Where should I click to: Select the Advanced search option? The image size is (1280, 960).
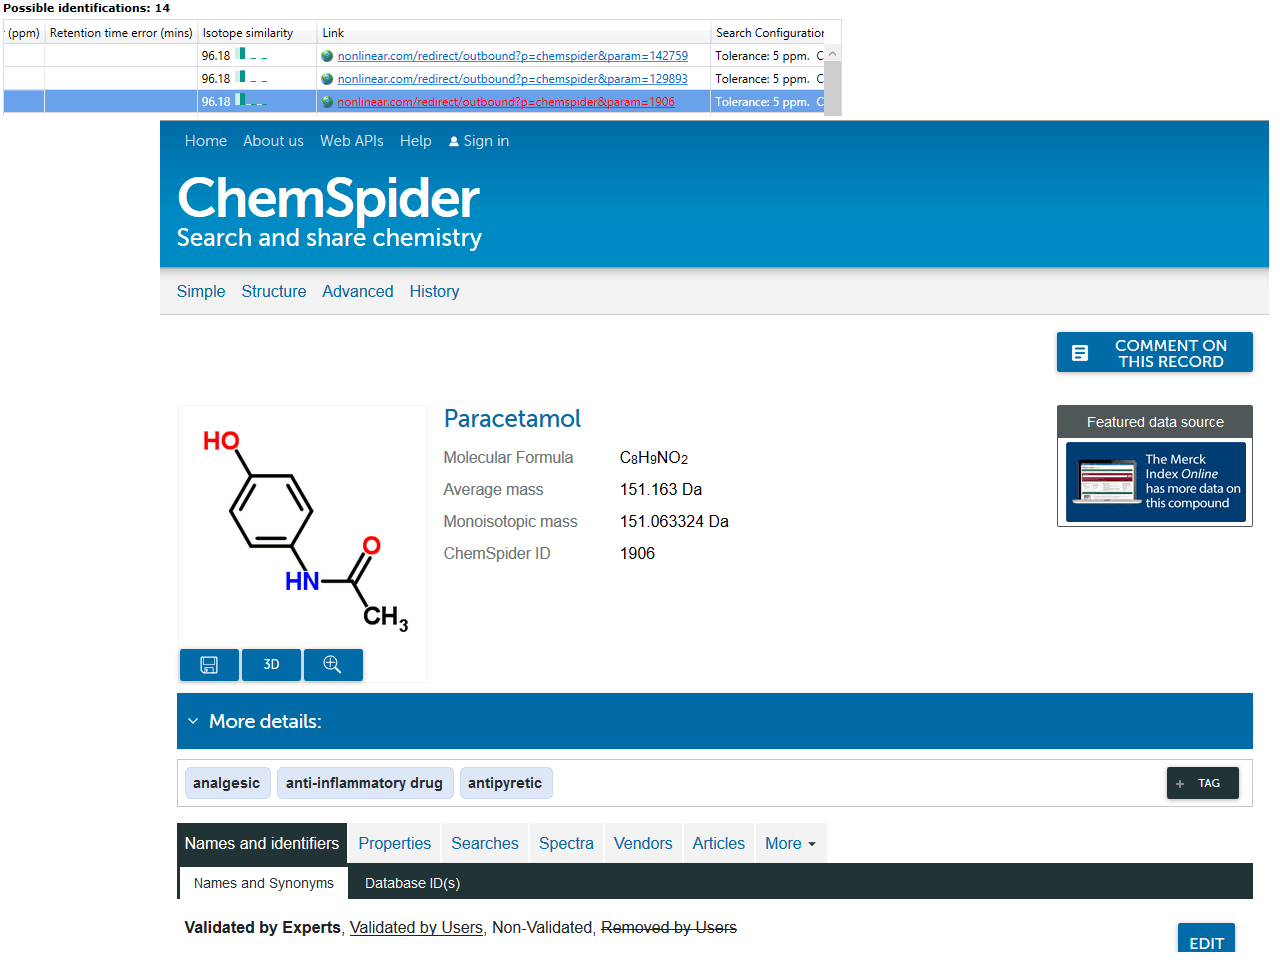[x=358, y=291]
